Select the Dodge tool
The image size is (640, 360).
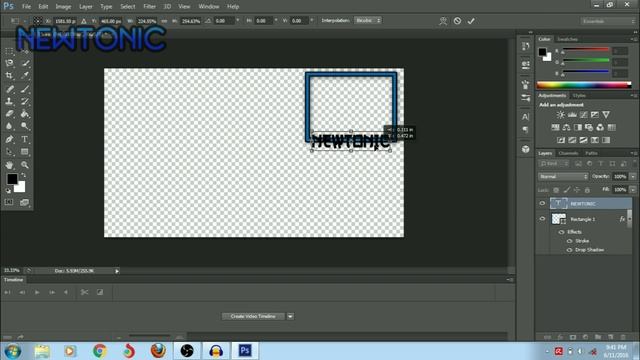[25, 126]
